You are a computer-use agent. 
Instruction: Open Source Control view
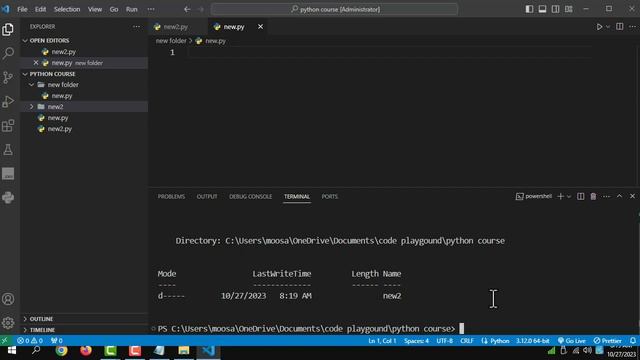[8, 77]
